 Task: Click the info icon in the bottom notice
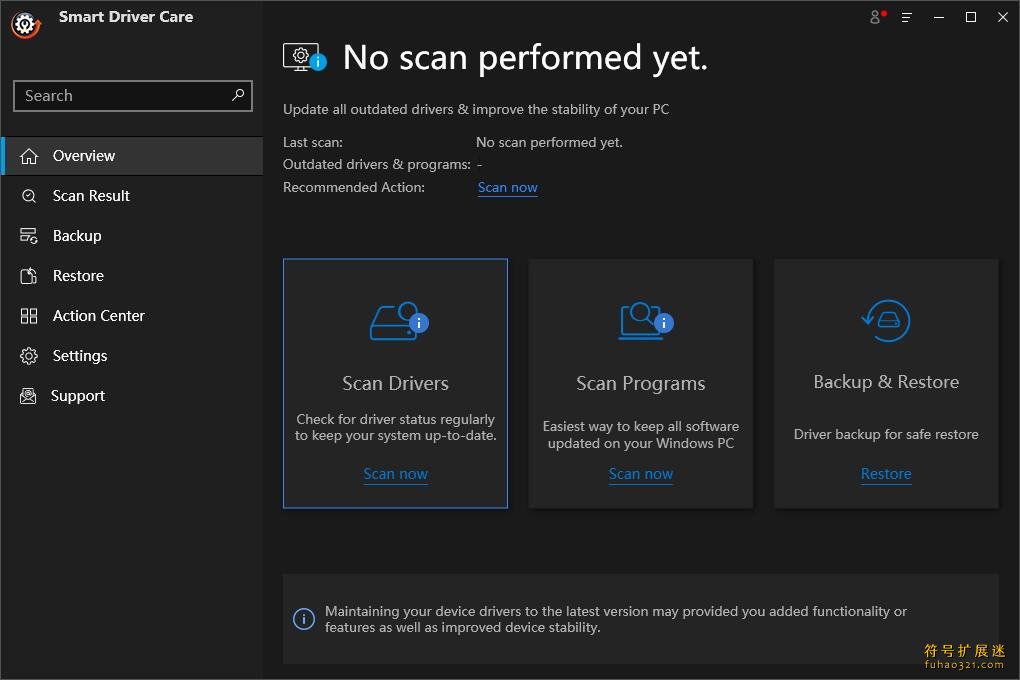coord(304,619)
